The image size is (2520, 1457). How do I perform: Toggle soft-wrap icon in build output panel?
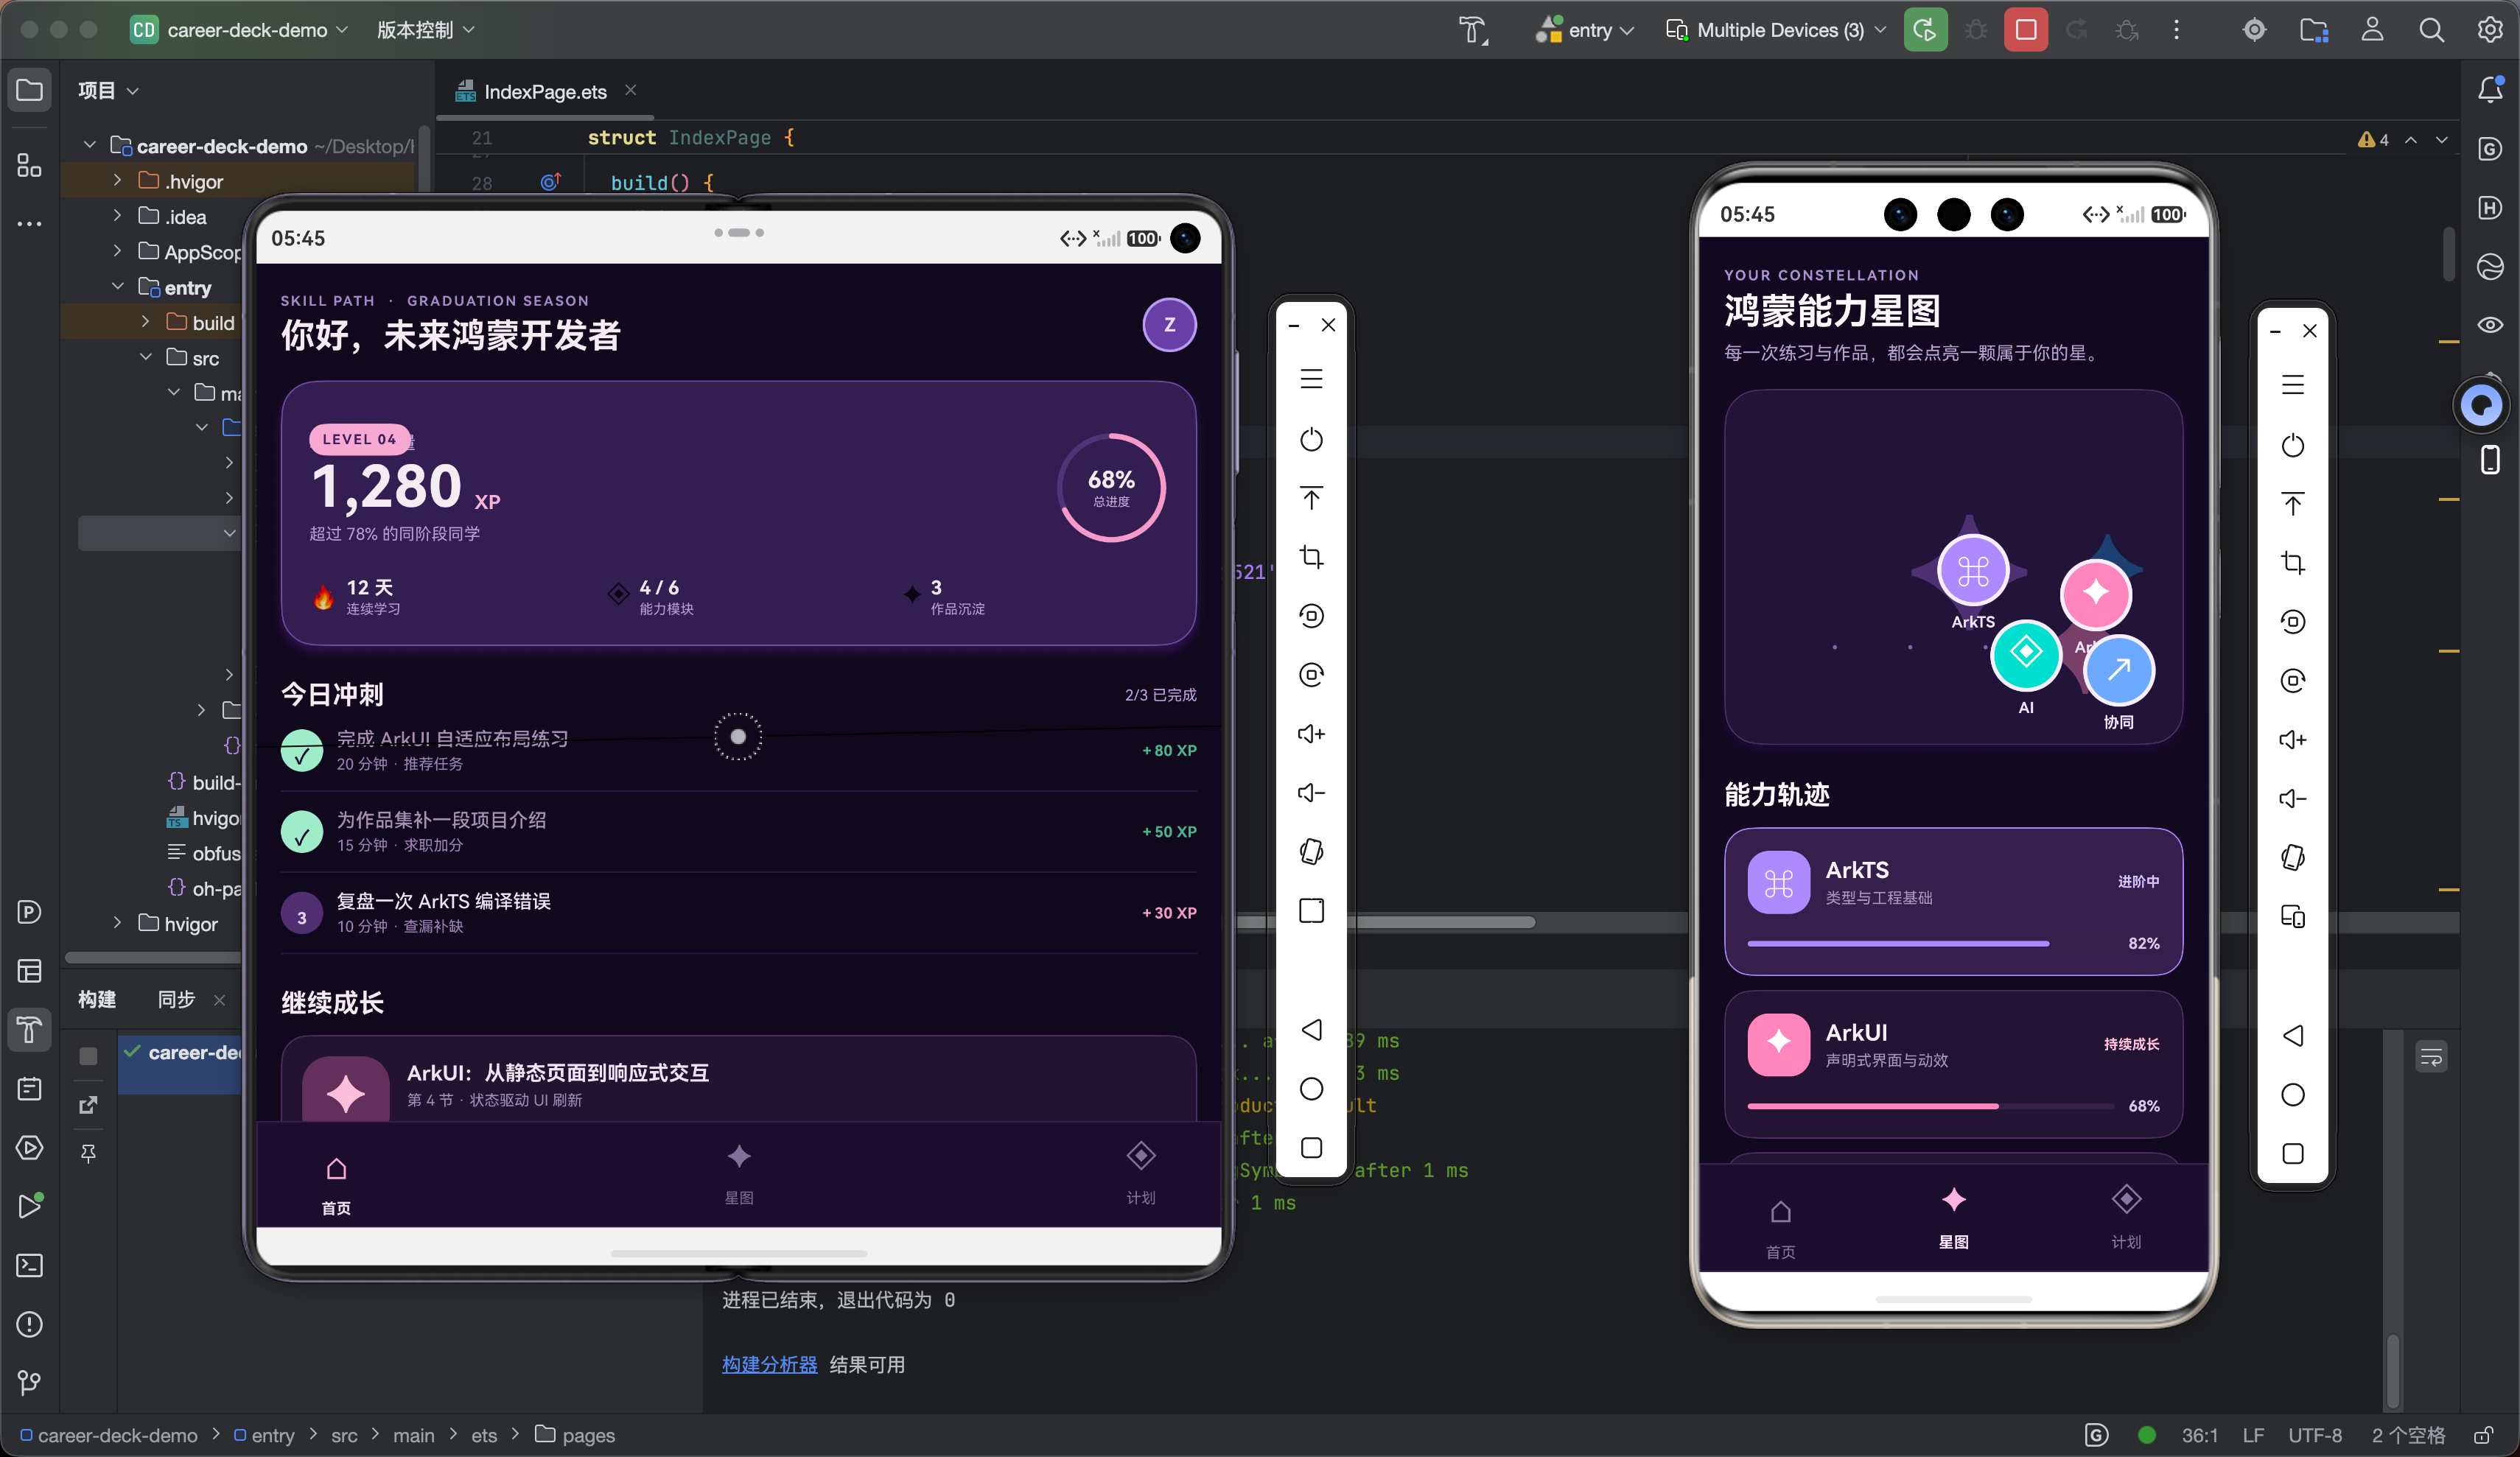(x=2431, y=1057)
